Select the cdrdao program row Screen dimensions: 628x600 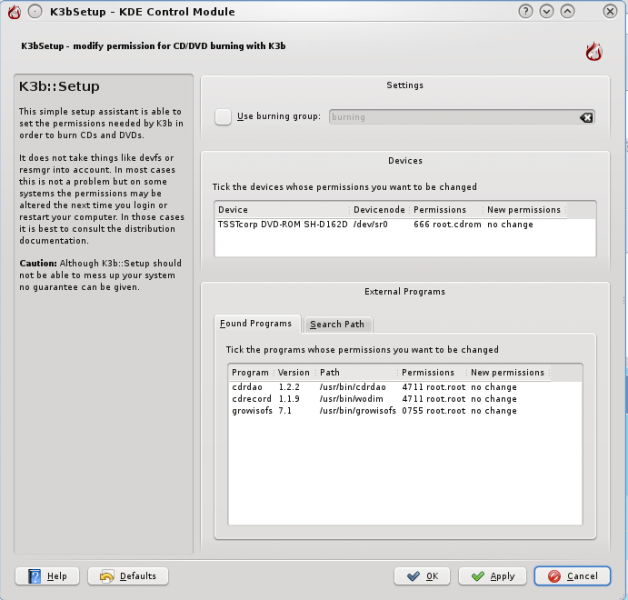click(405, 387)
